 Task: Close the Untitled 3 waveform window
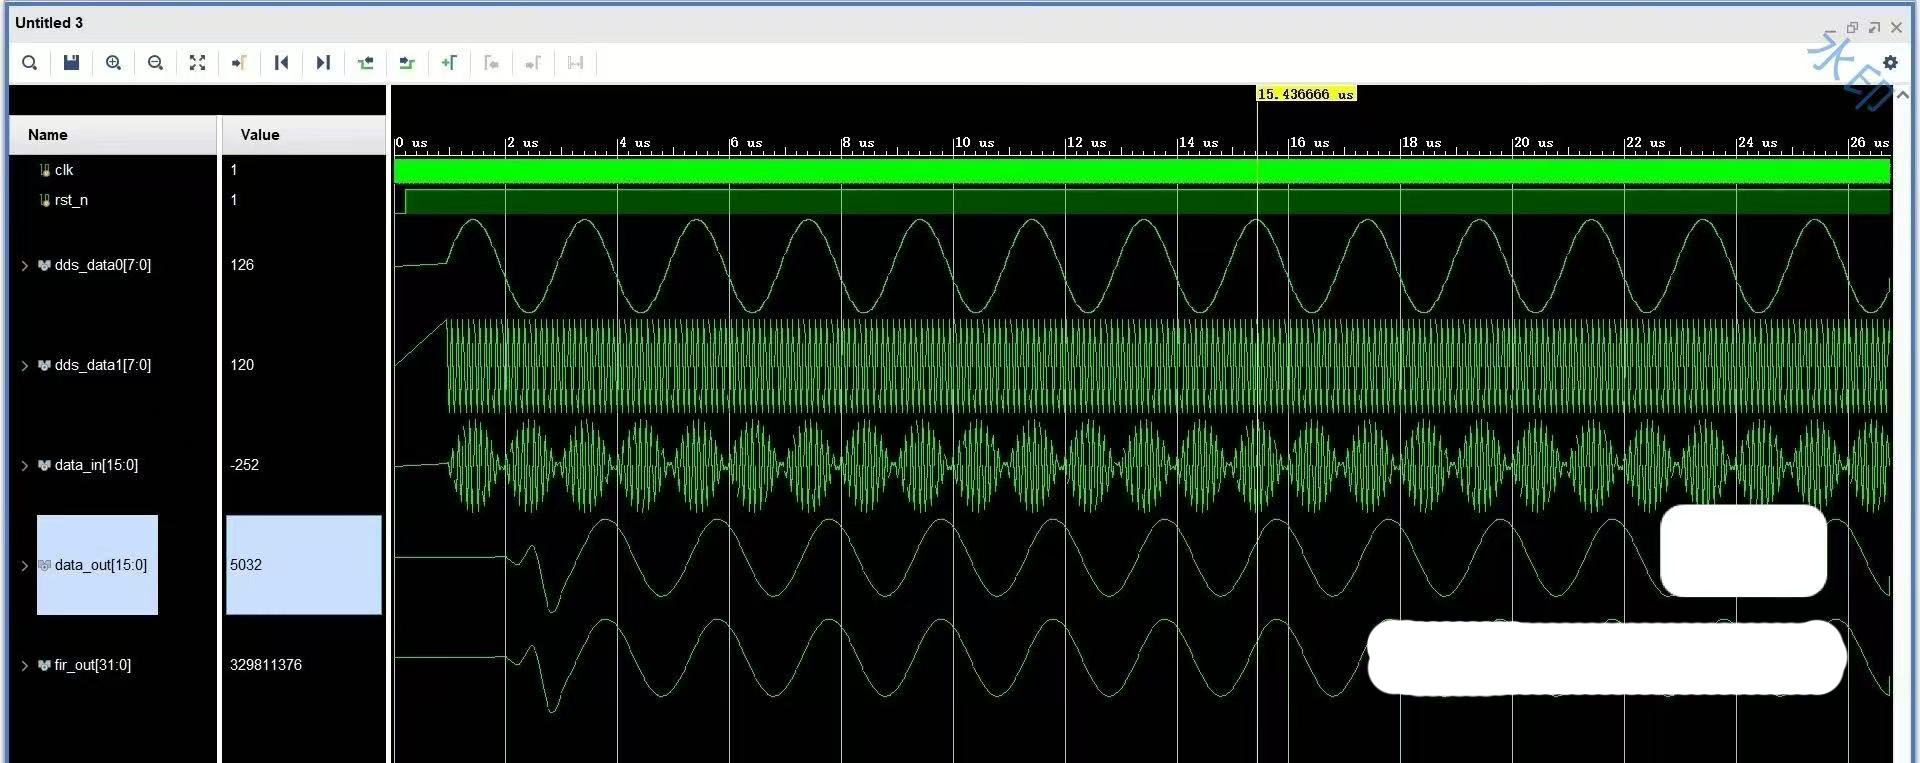click(1896, 27)
